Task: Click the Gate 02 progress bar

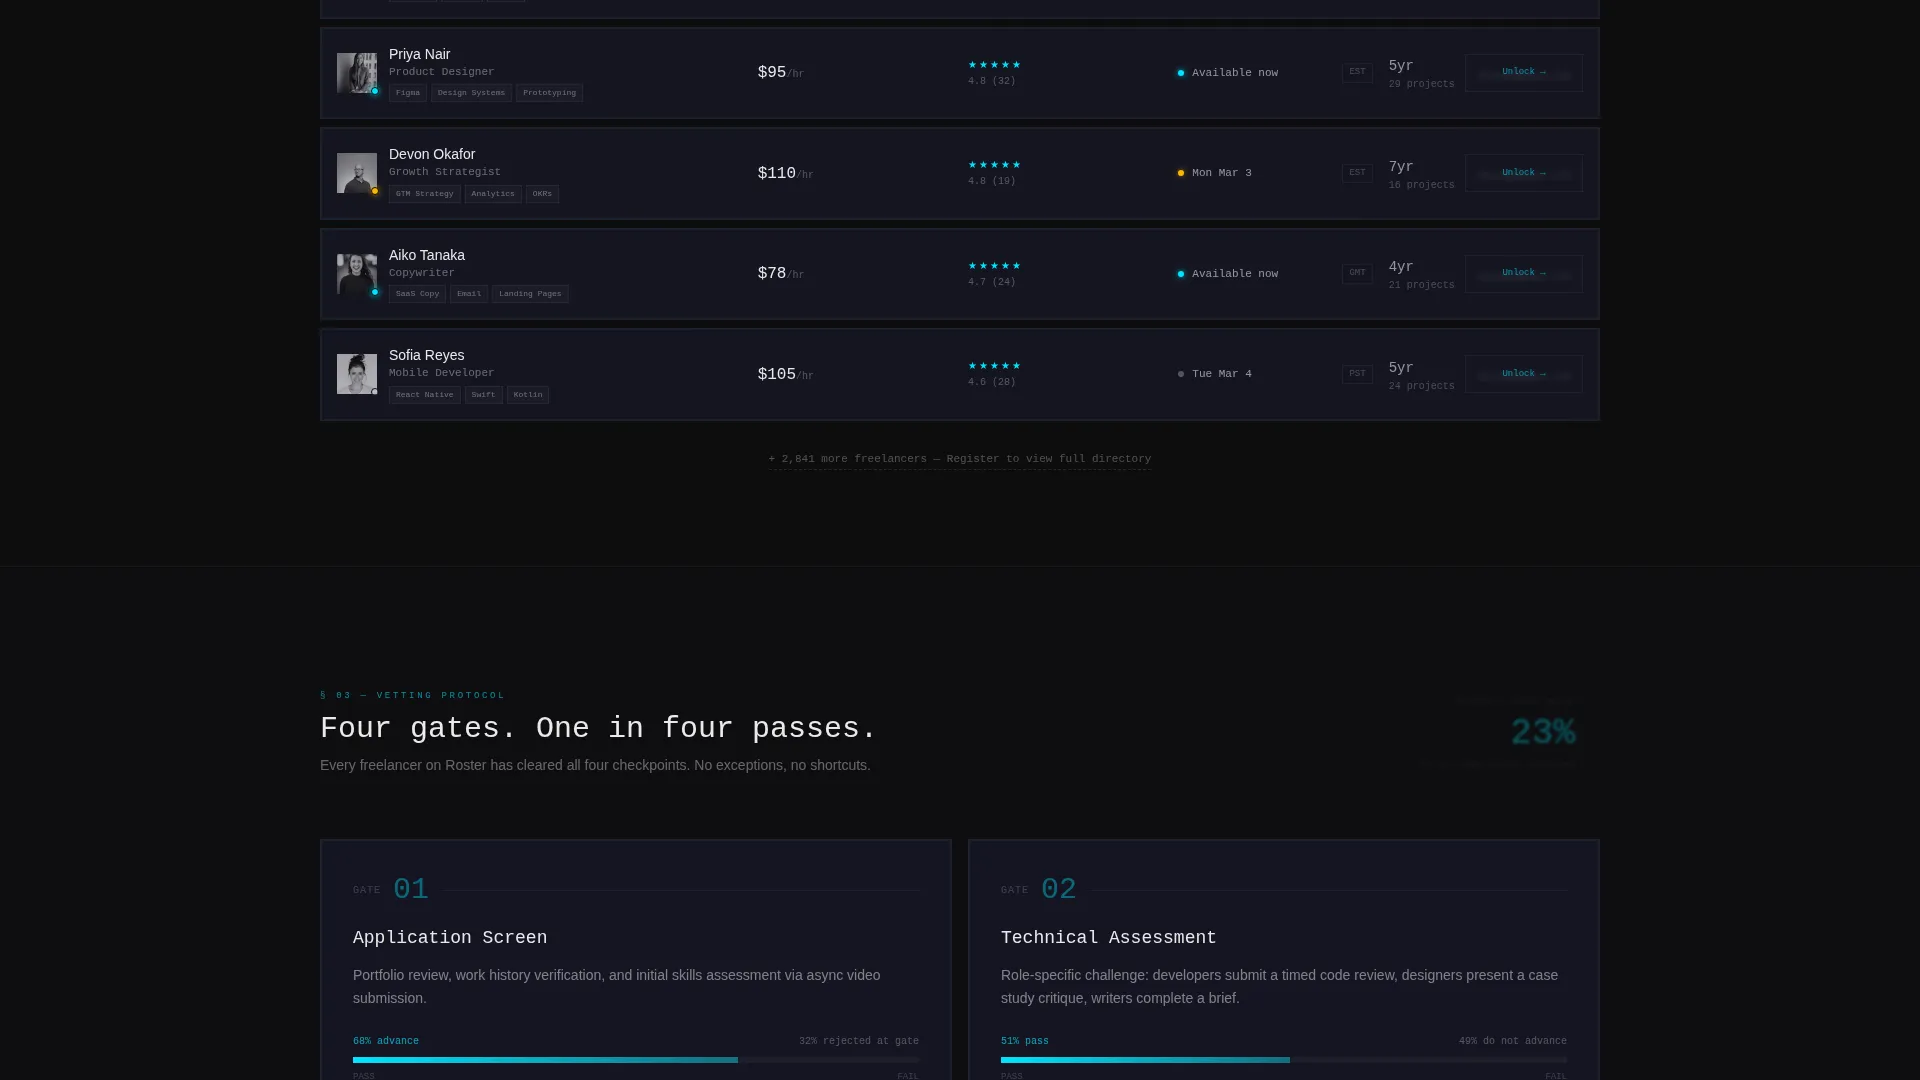Action: point(1284,1060)
